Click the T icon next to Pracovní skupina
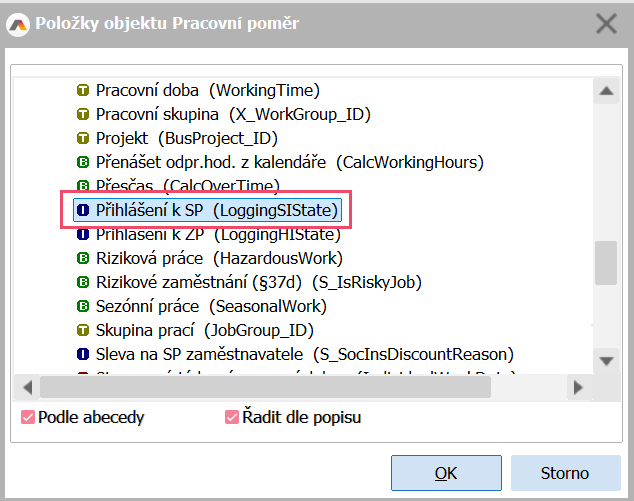Image resolution: width=634 pixels, height=501 pixels. [84, 114]
